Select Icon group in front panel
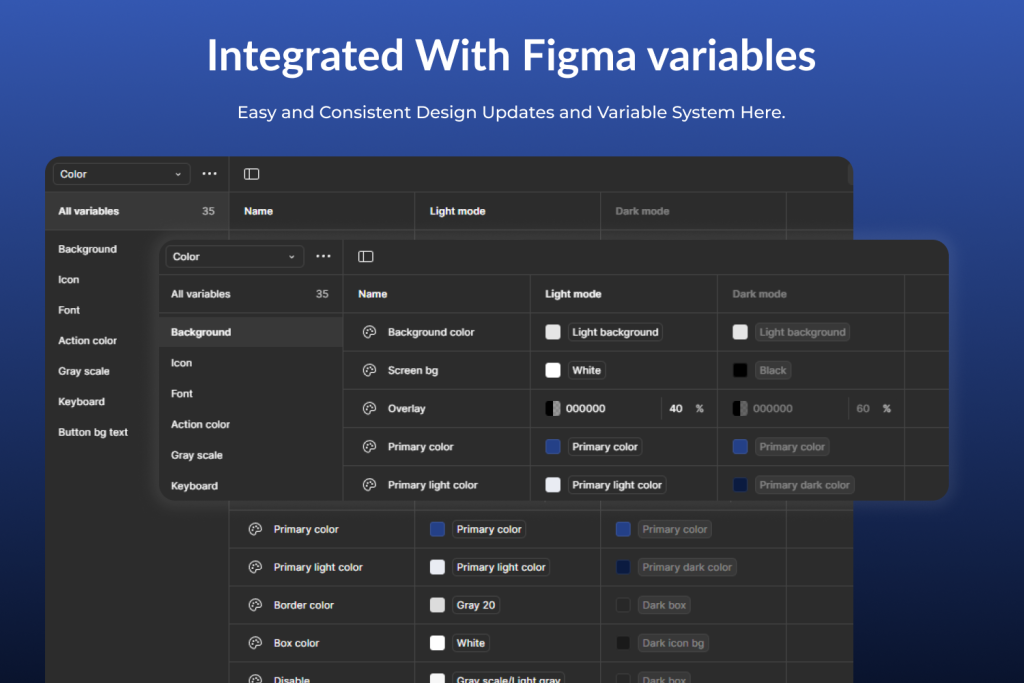This screenshot has height=683, width=1024. click(182, 363)
